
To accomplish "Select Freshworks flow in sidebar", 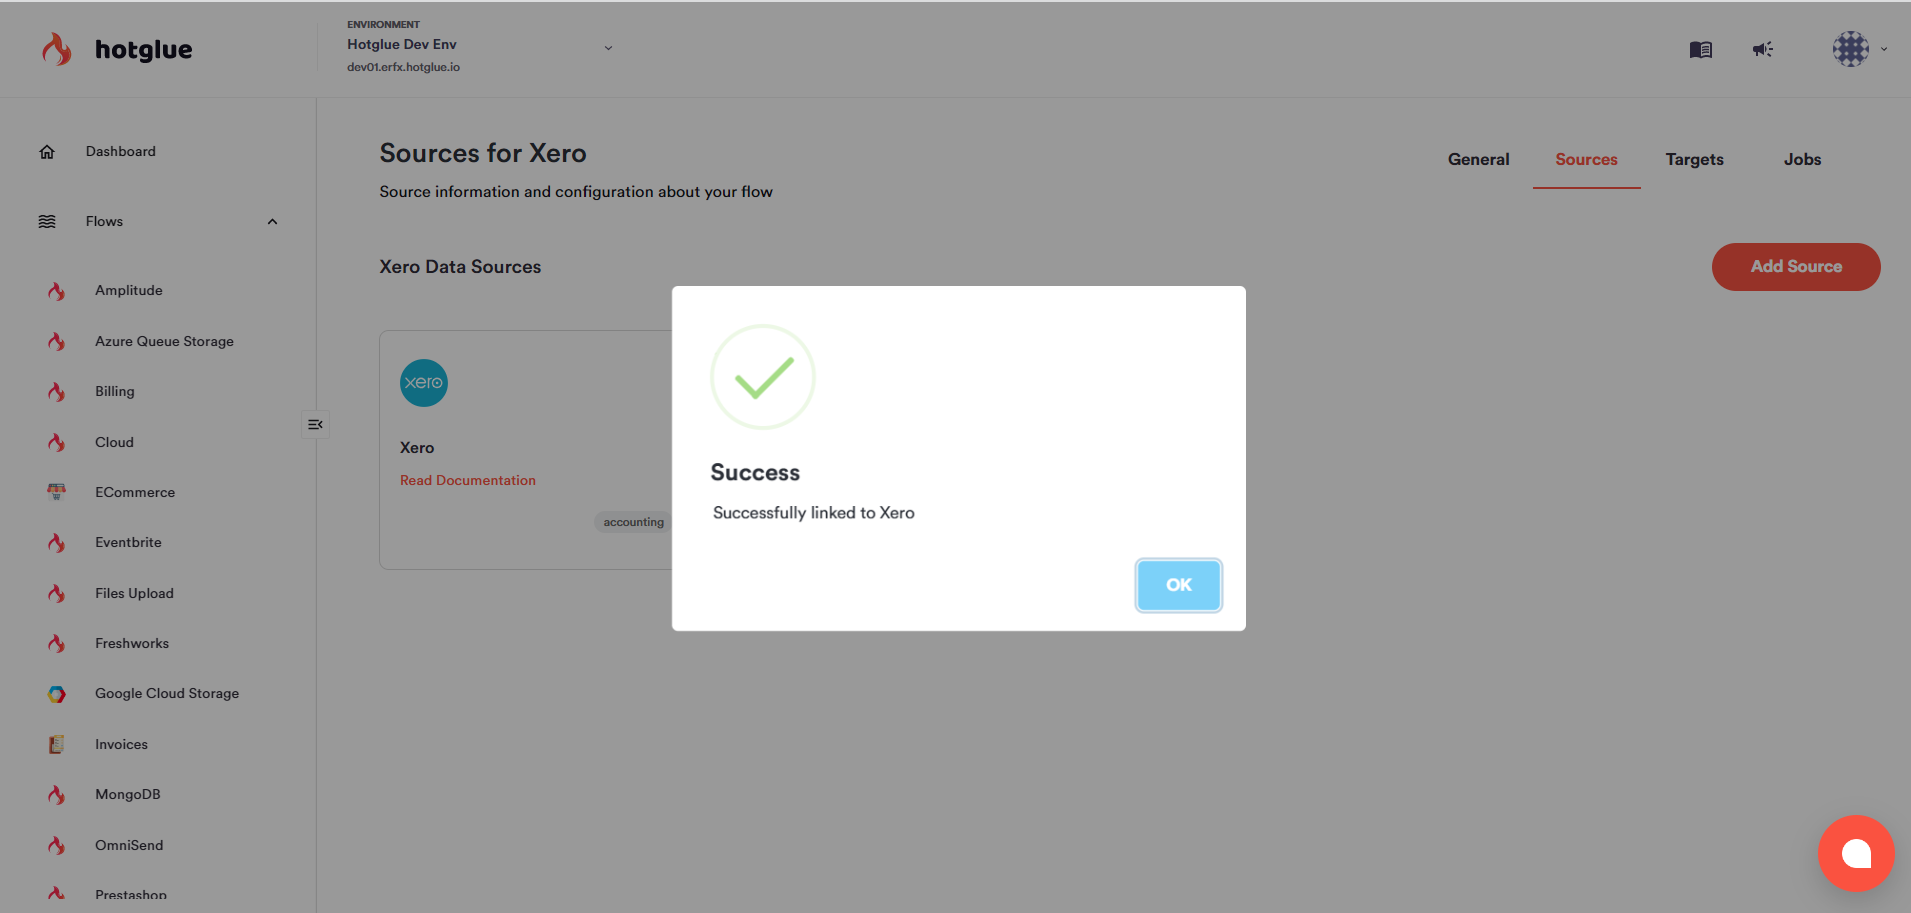I will click(x=132, y=644).
